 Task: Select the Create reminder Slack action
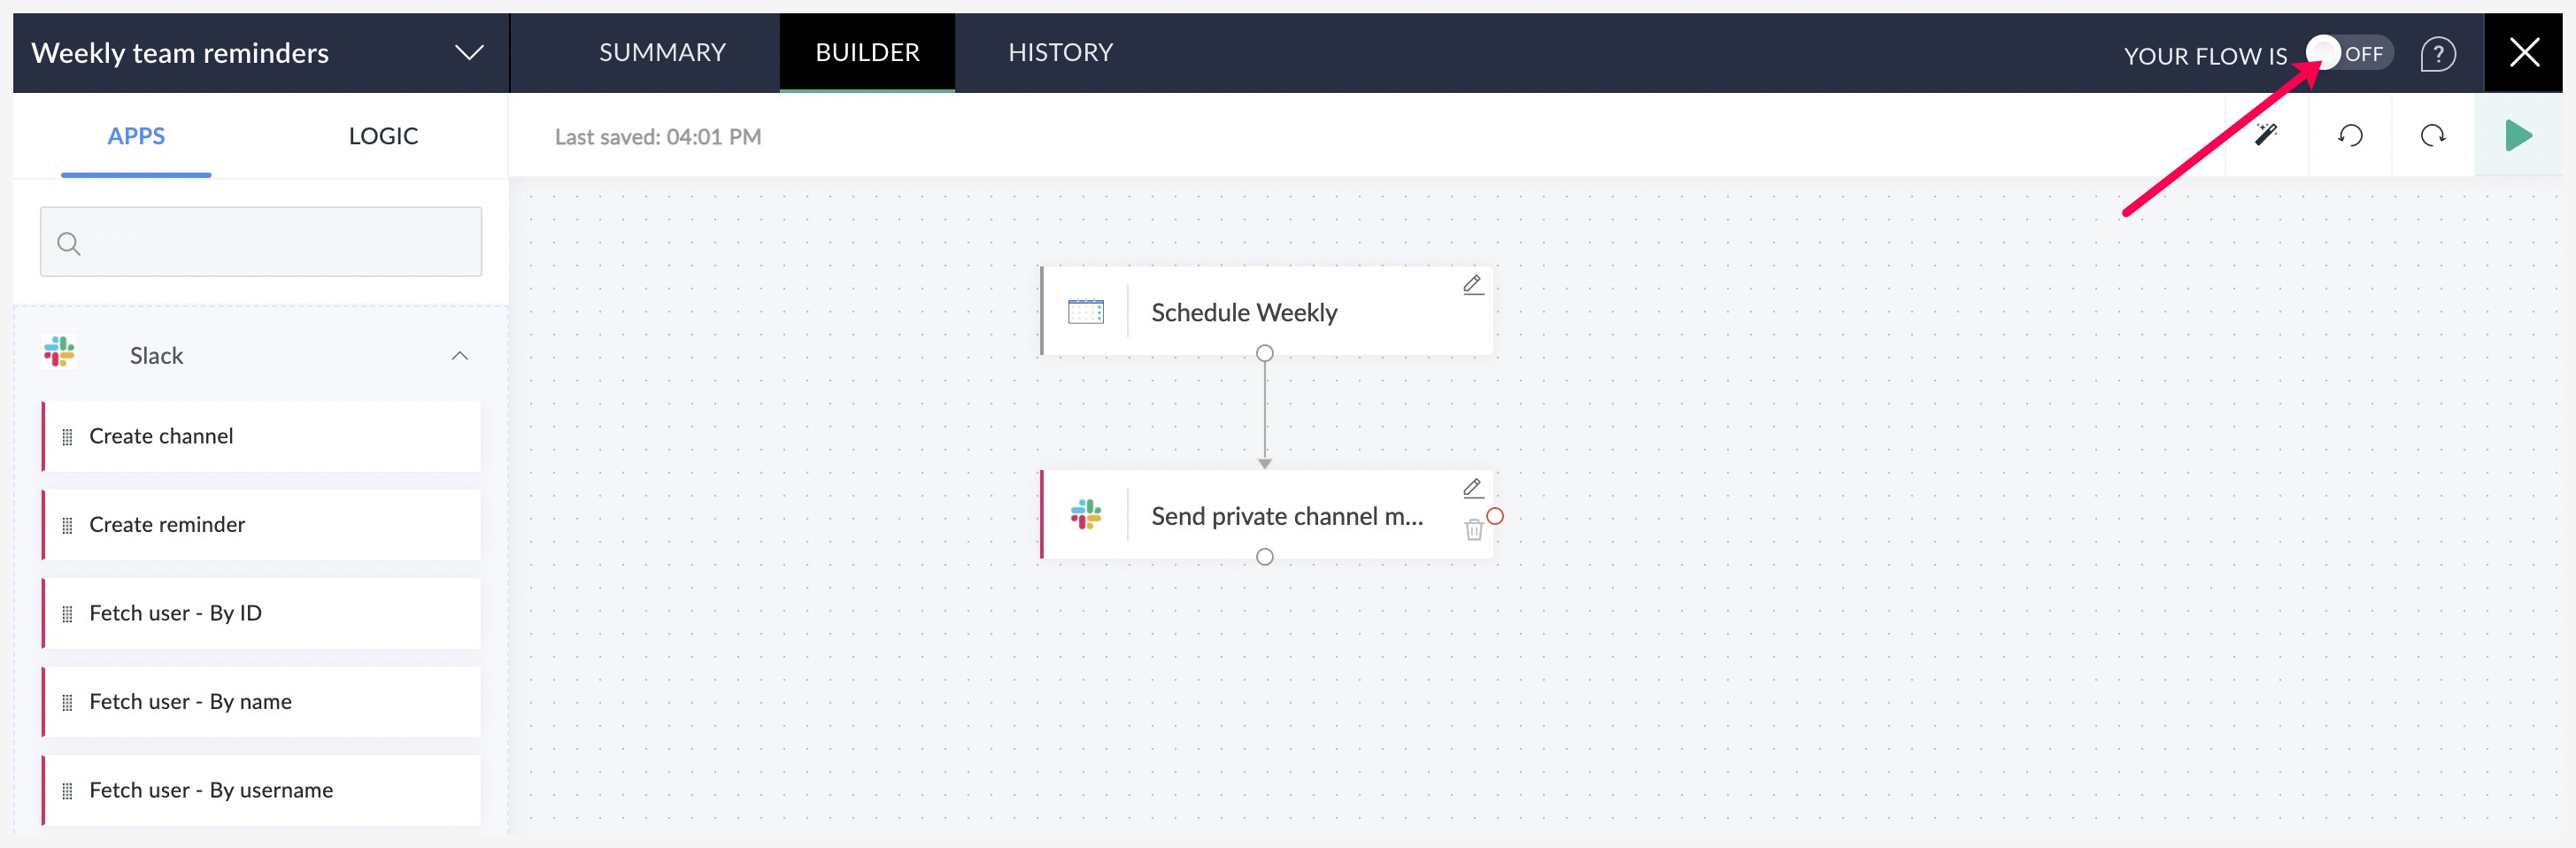click(167, 524)
